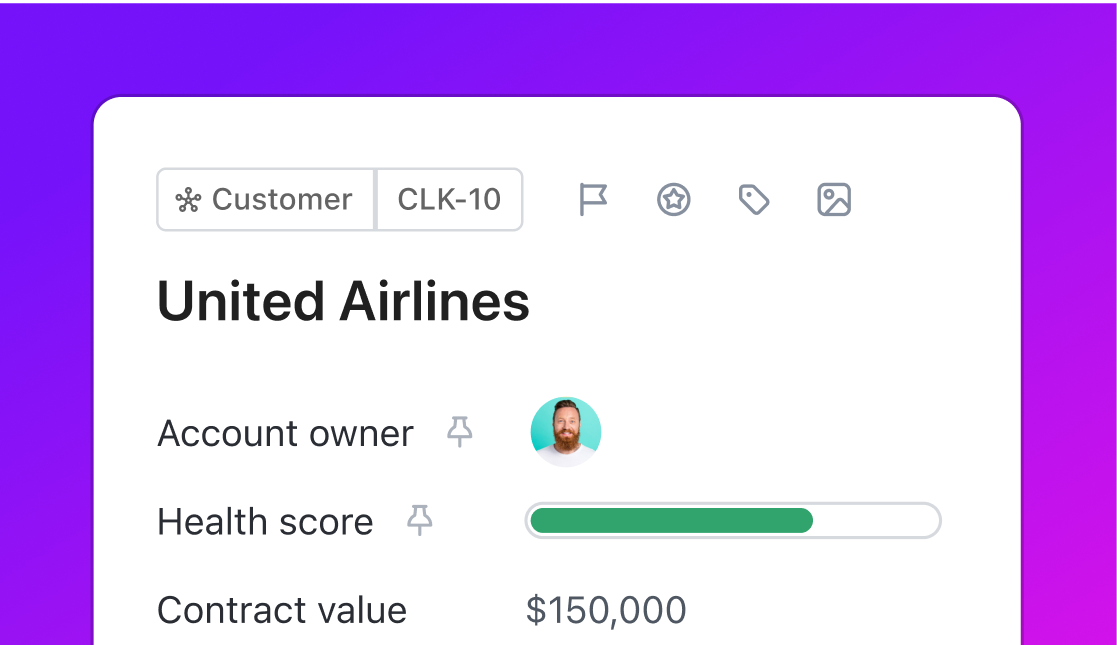Click the word Customer in badge

click(282, 200)
